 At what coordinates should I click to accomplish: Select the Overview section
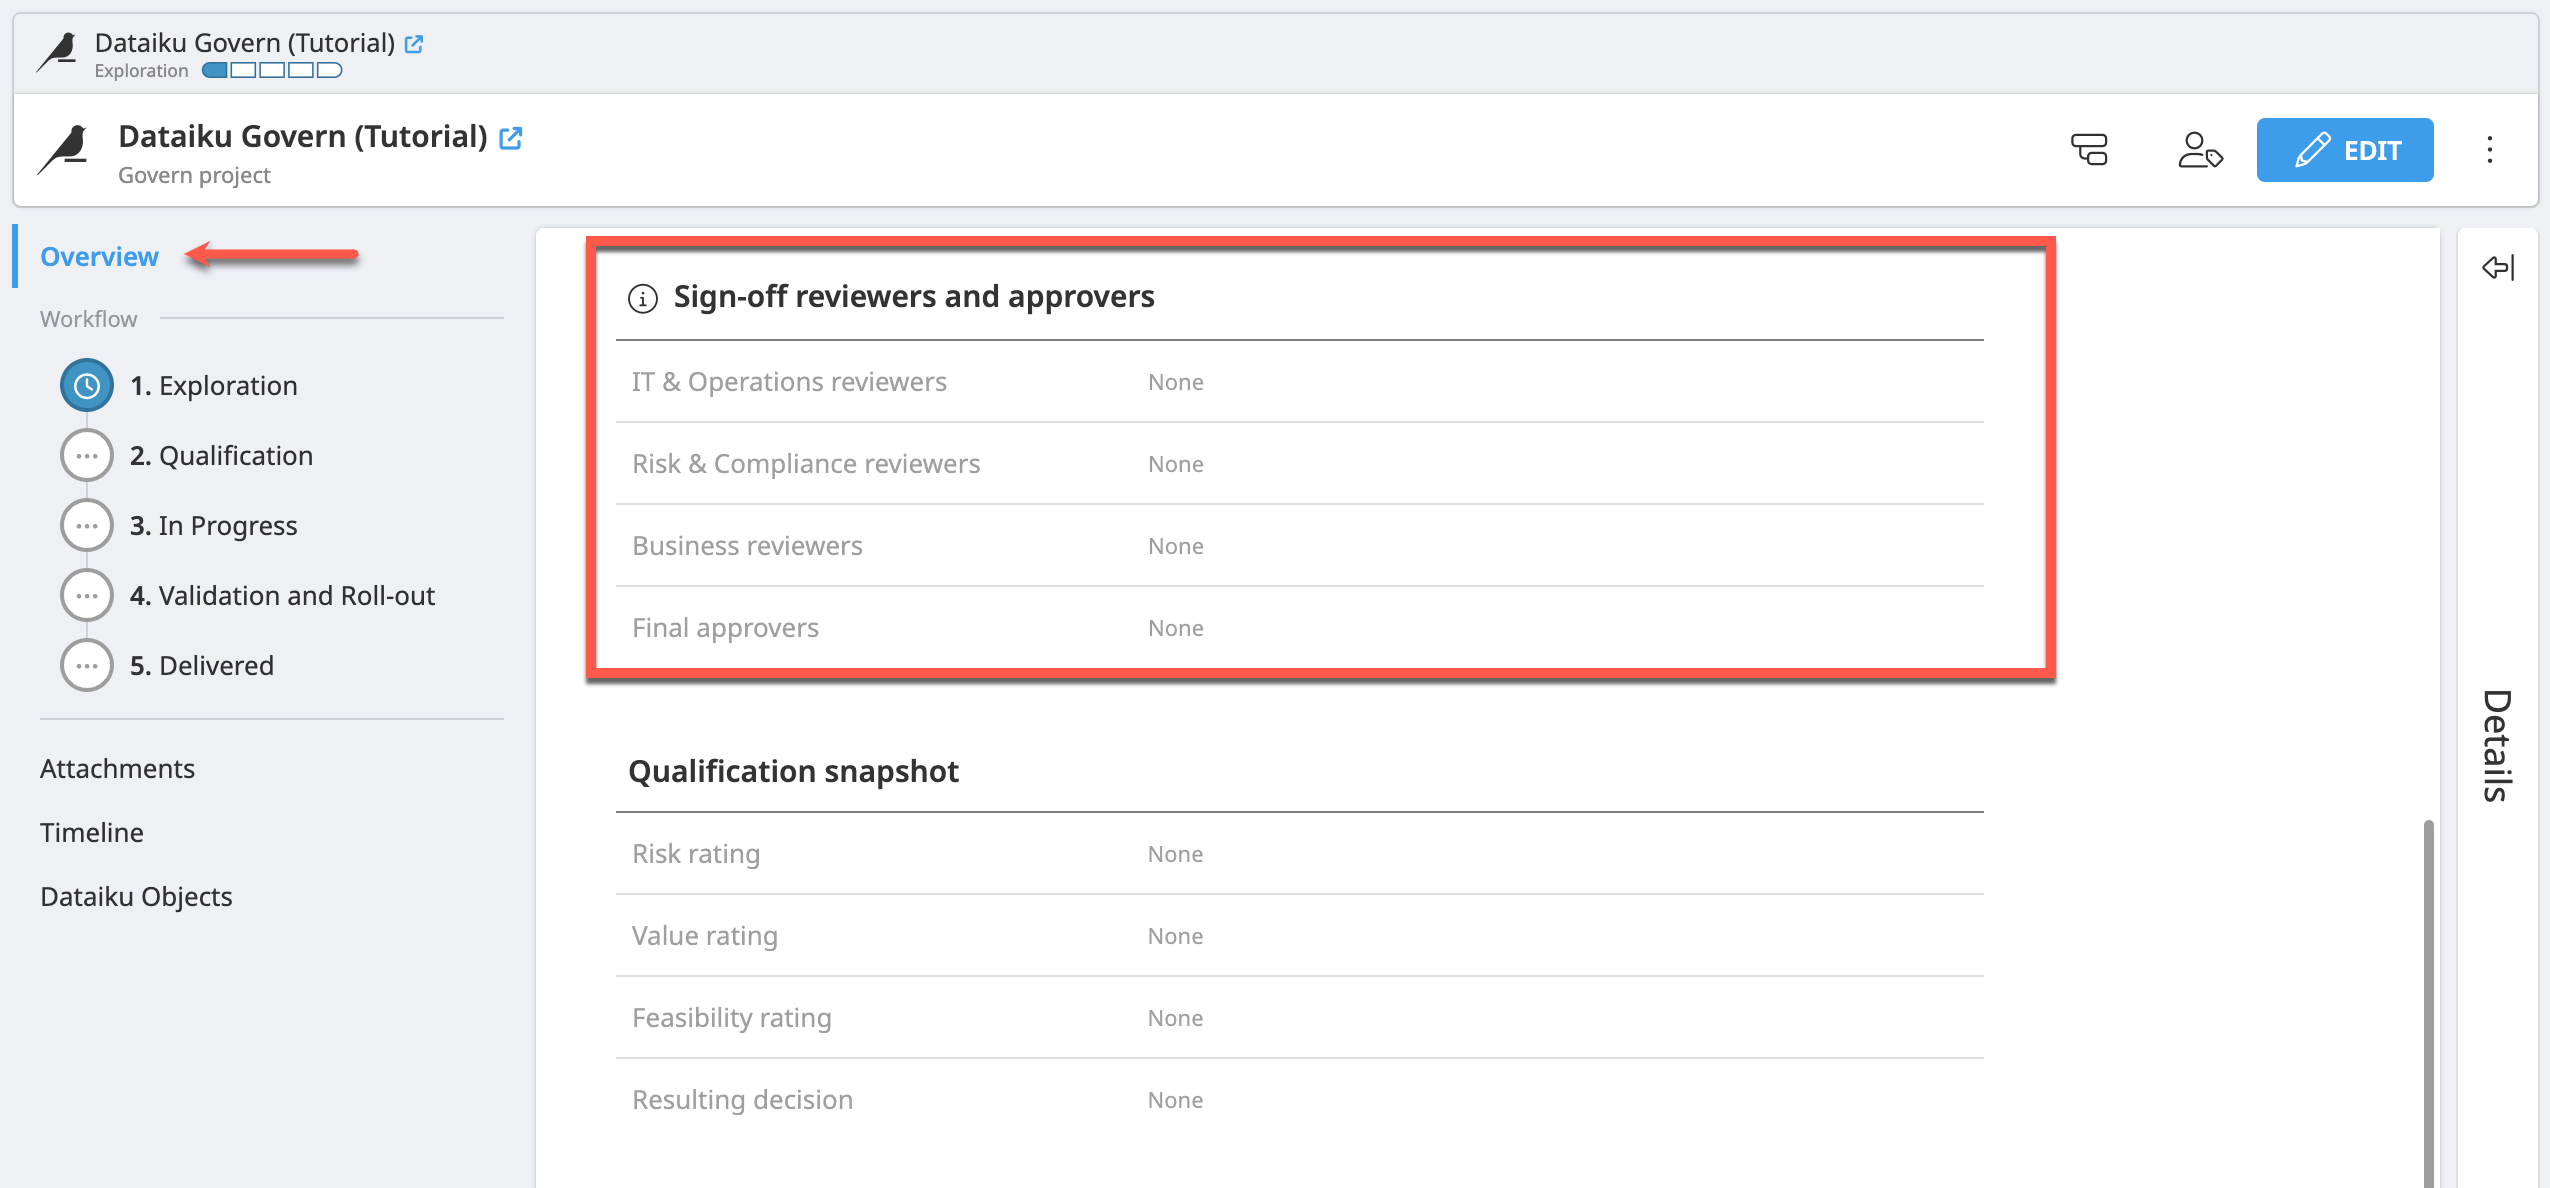pos(99,257)
